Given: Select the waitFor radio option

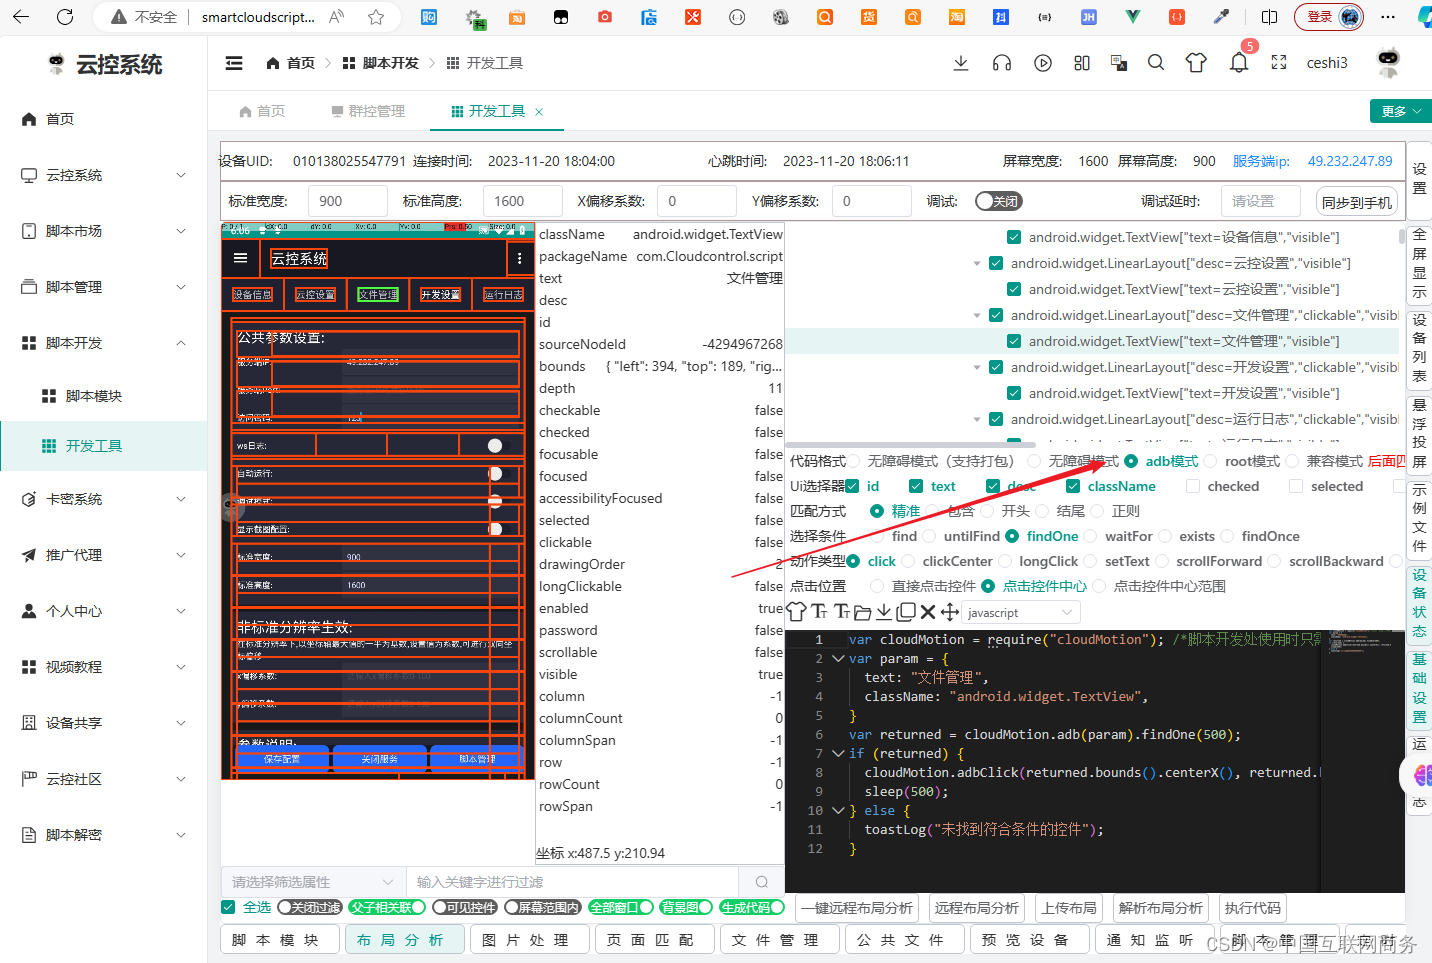Looking at the screenshot, I should pyautogui.click(x=1090, y=536).
